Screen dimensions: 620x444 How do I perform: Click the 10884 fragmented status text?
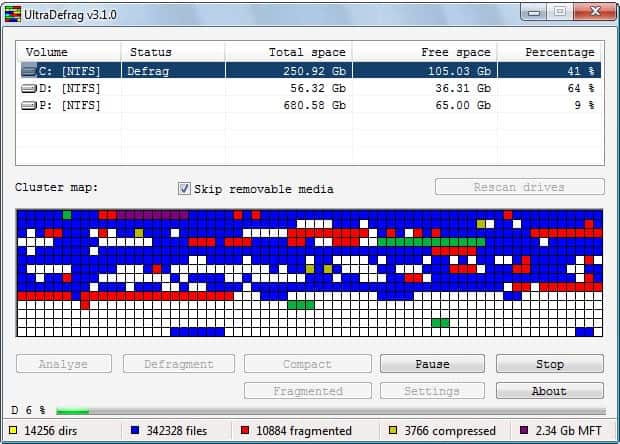click(304, 430)
